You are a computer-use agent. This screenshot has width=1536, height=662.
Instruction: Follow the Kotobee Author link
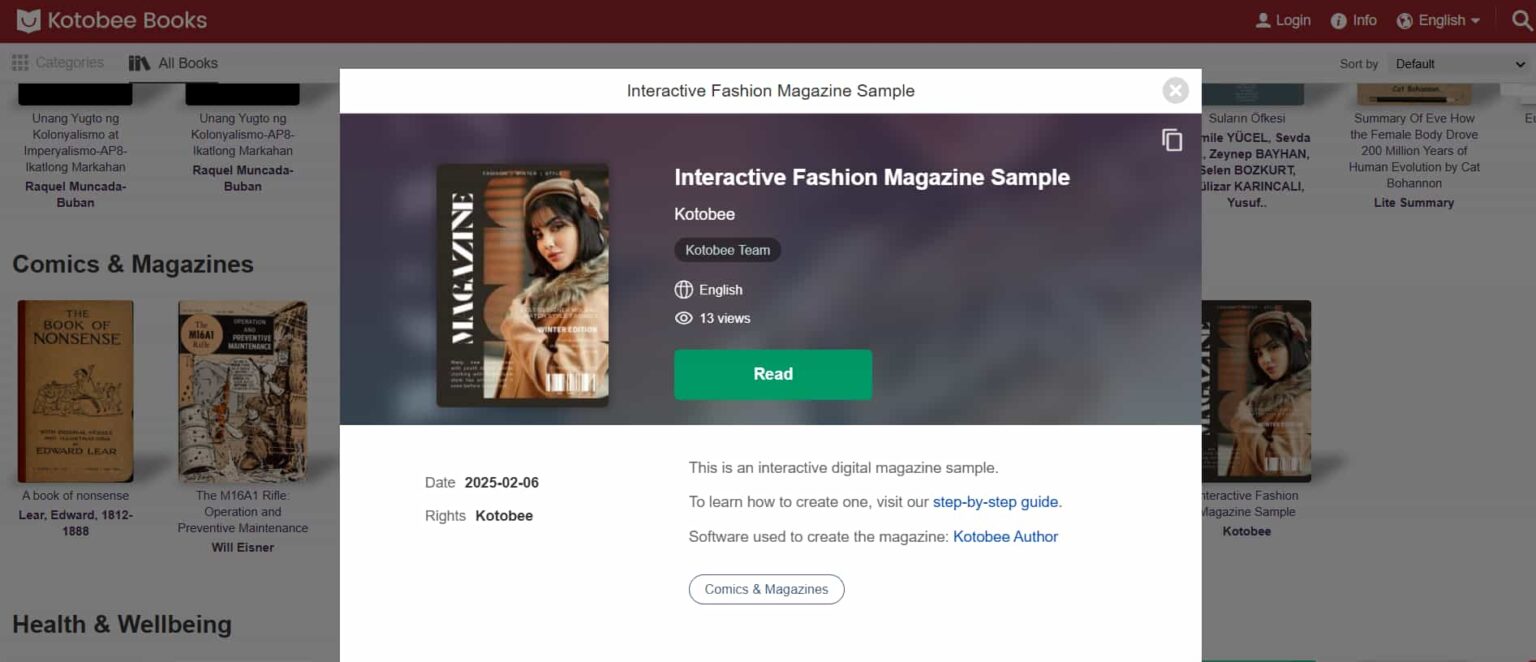tap(1004, 536)
